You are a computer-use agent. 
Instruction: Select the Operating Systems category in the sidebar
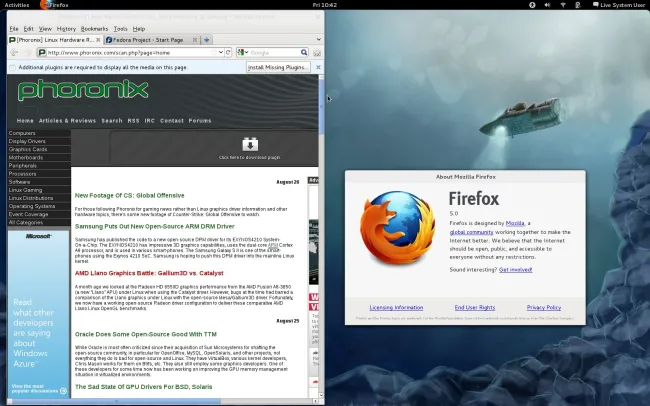[39, 206]
